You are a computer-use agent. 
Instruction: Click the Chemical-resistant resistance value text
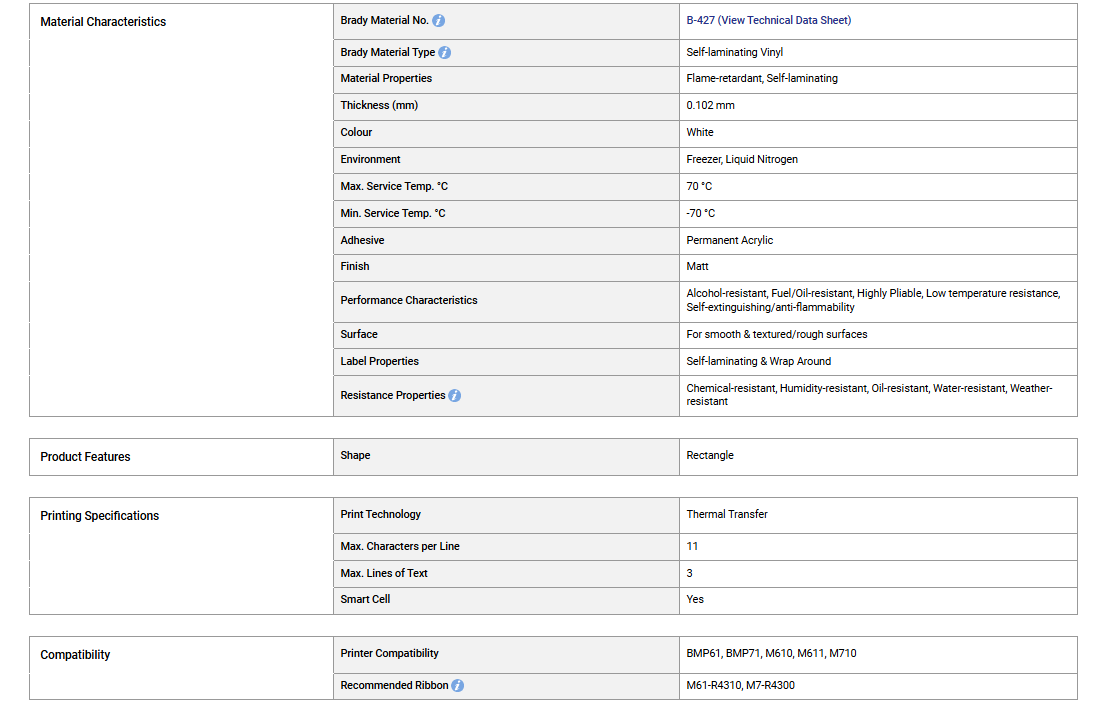coord(869,395)
